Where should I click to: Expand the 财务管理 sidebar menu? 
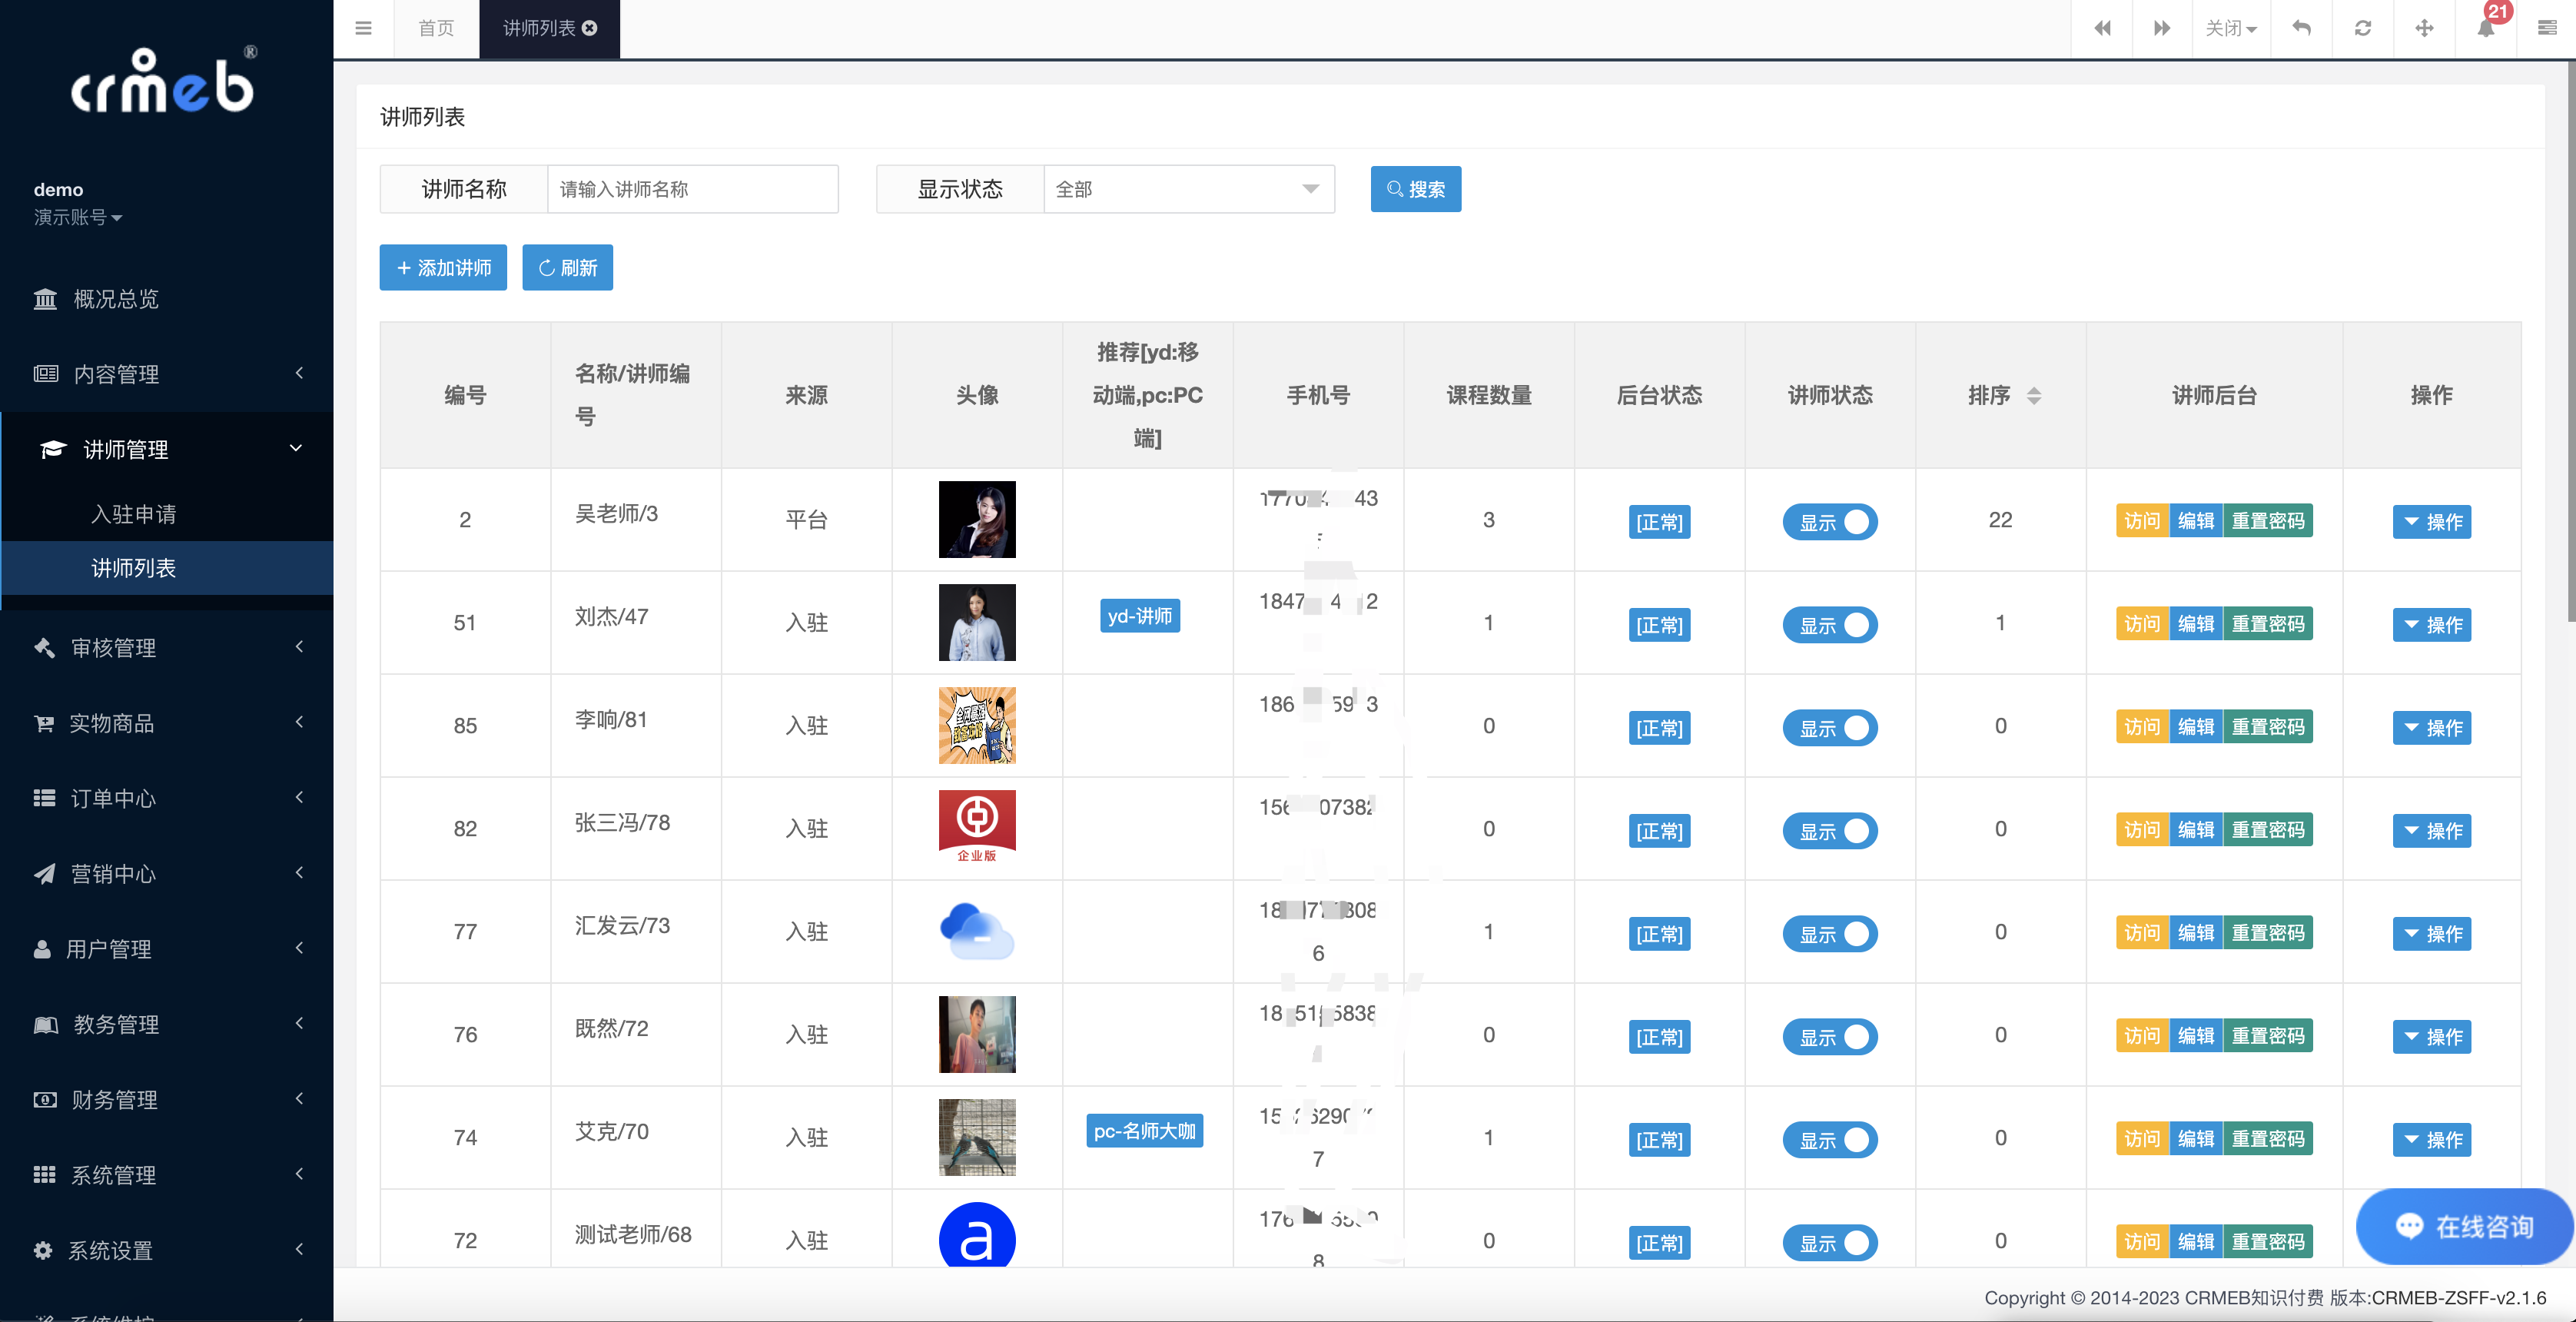[167, 1100]
